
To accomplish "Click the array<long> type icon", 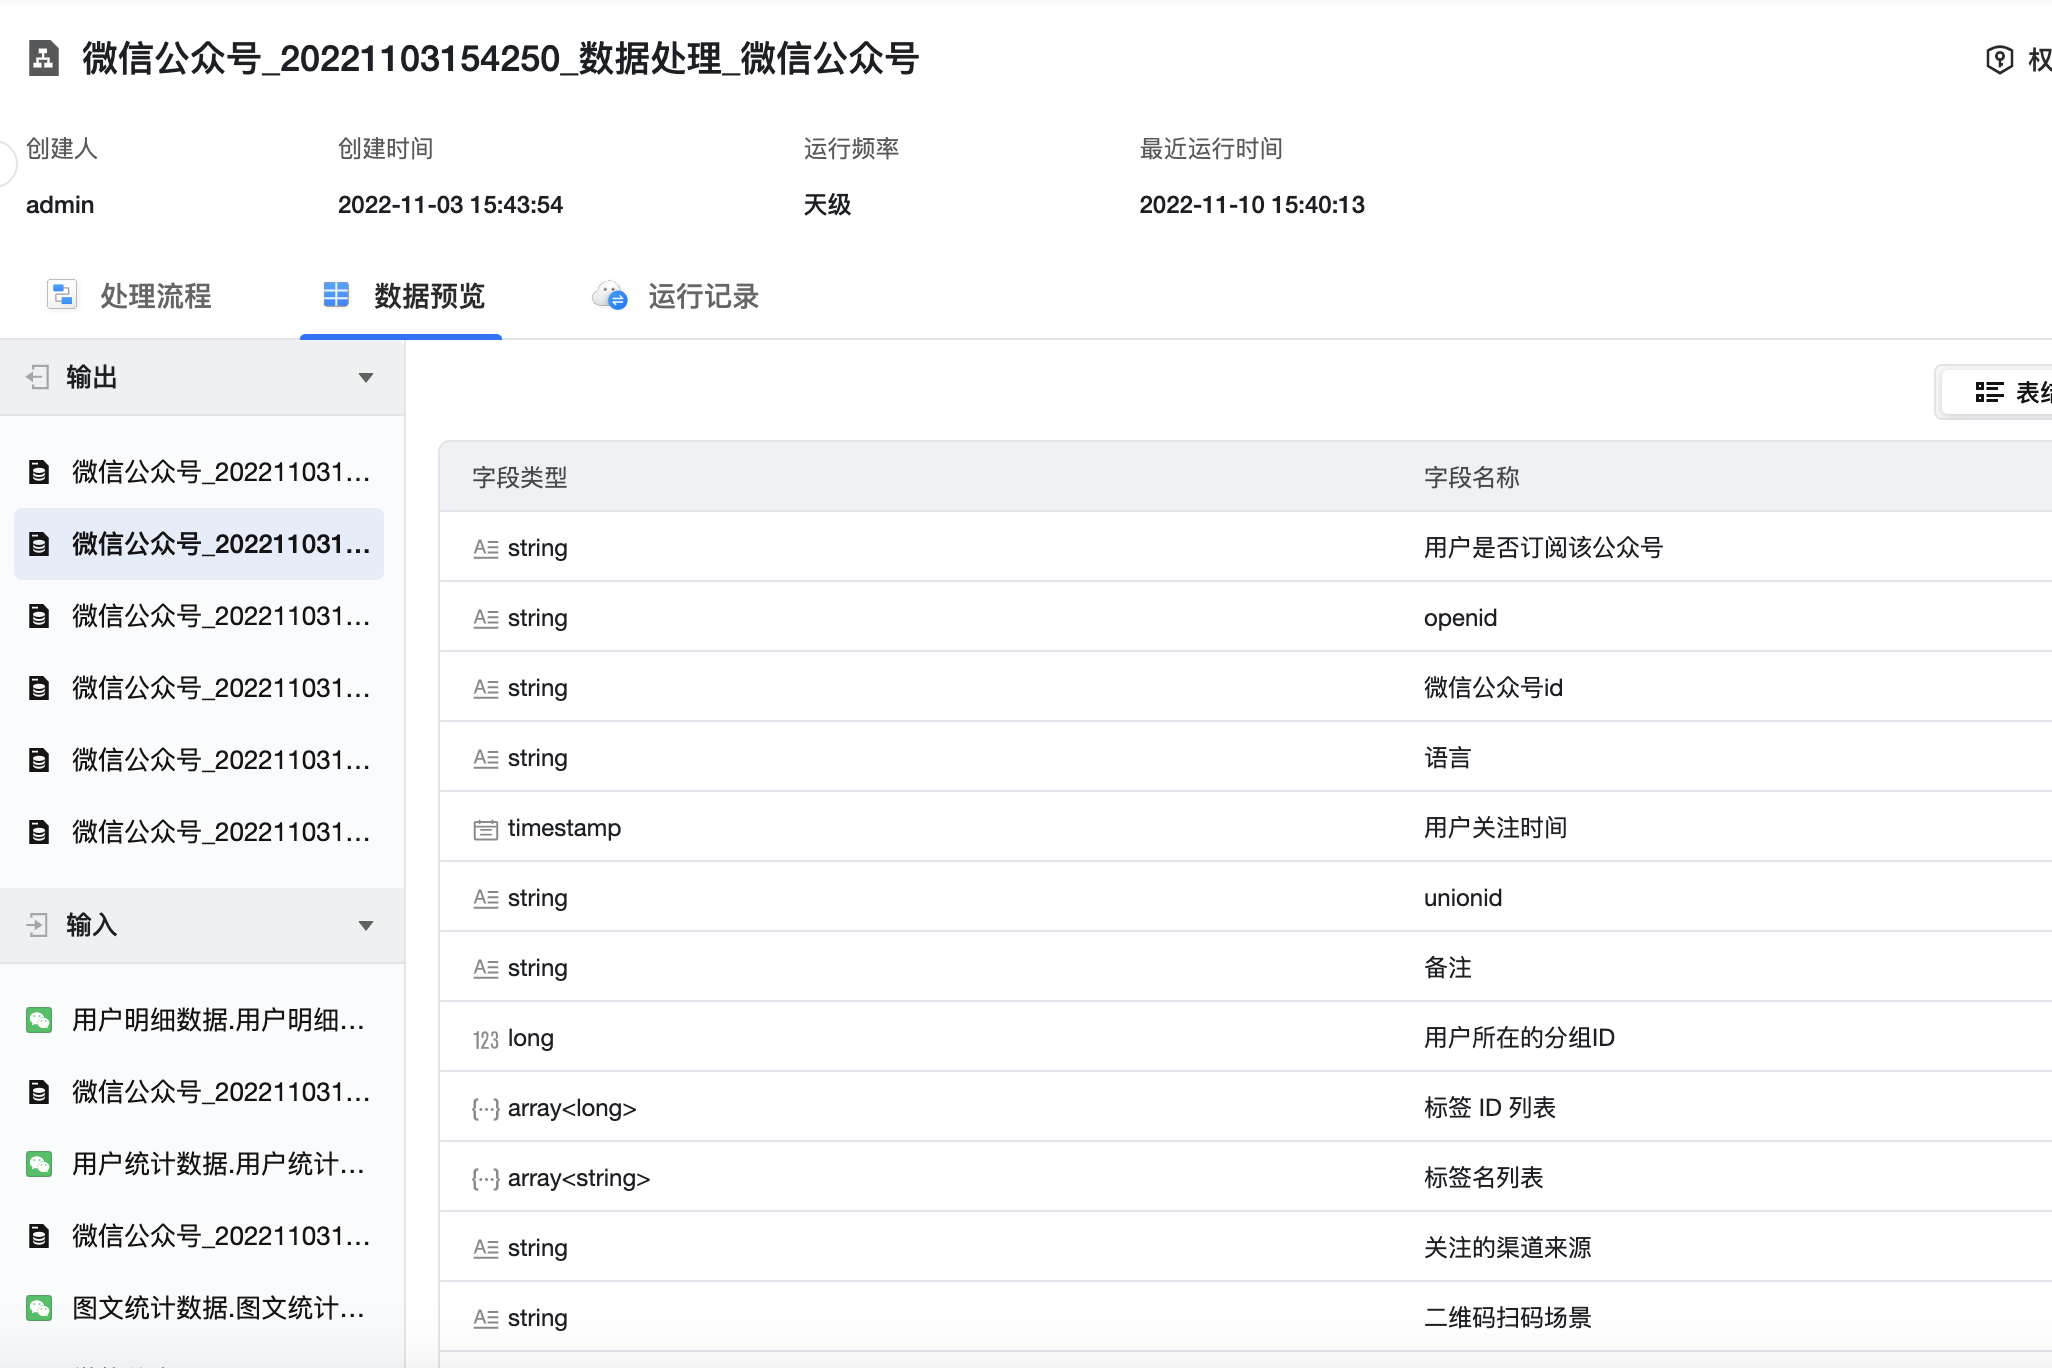I will 485,1109.
